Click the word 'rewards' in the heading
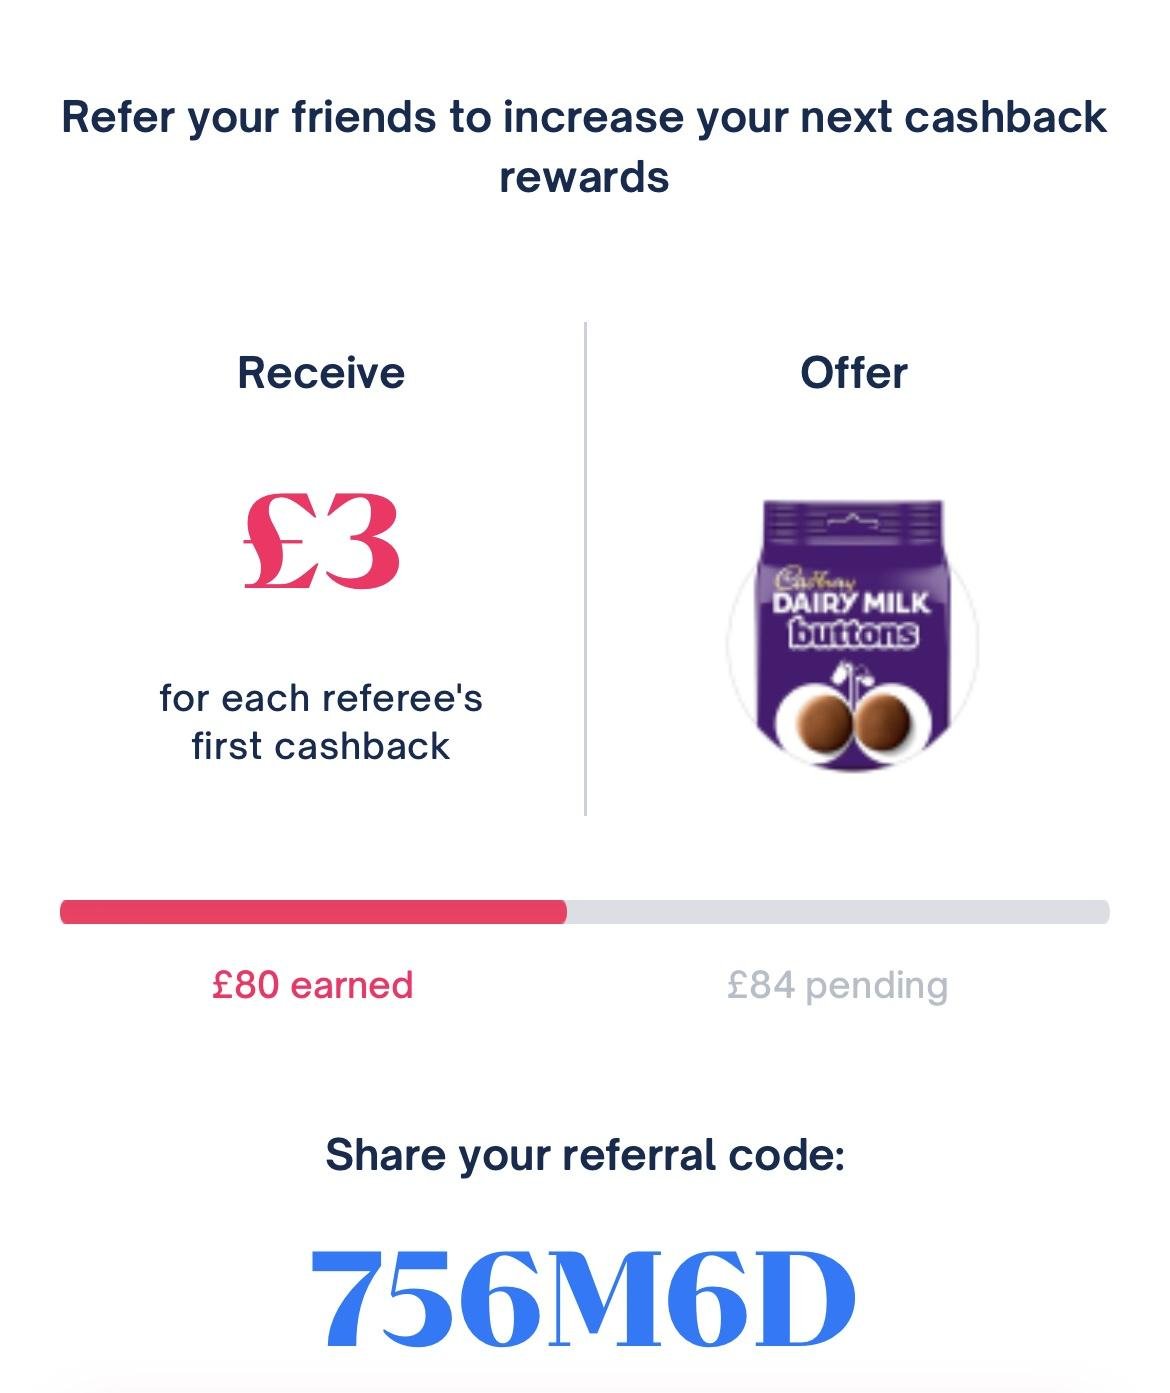Viewport: 1170px width, 1393px height. [584, 177]
